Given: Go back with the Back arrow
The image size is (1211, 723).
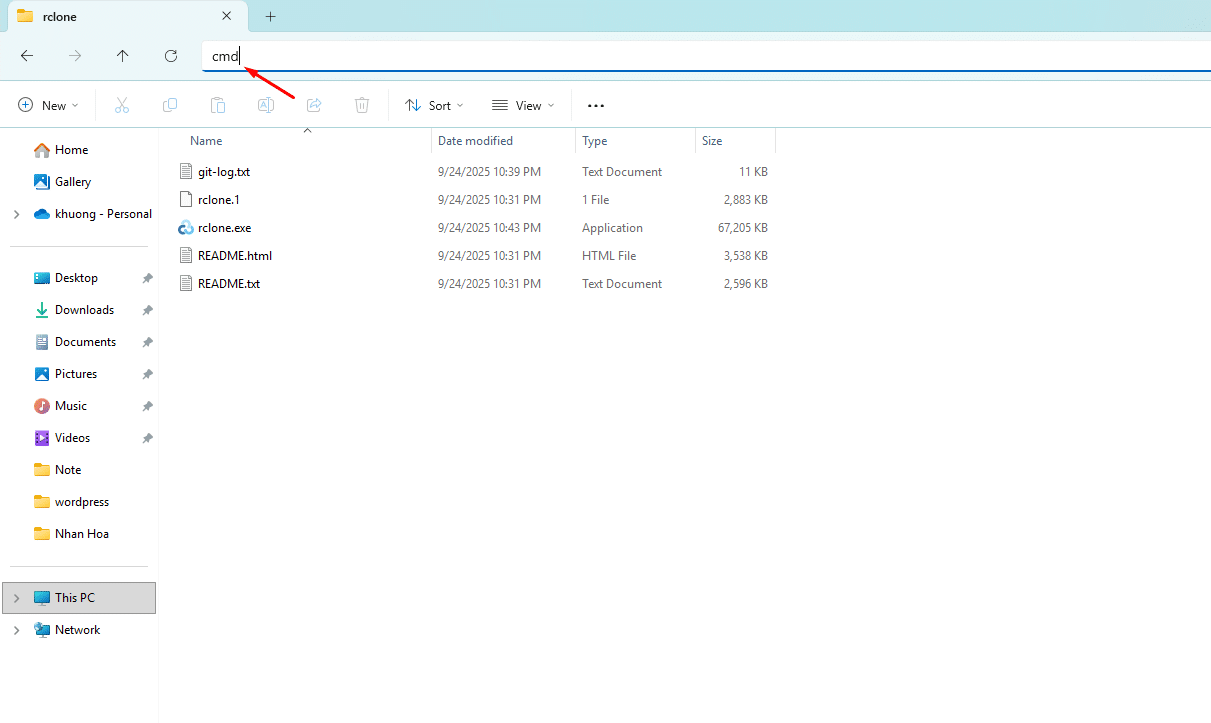Looking at the screenshot, I should (x=27, y=56).
